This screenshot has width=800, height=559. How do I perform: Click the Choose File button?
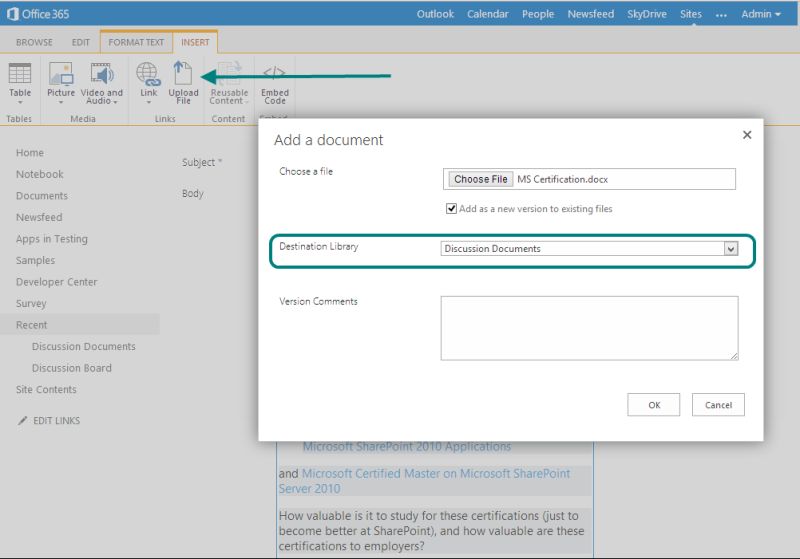pos(481,179)
